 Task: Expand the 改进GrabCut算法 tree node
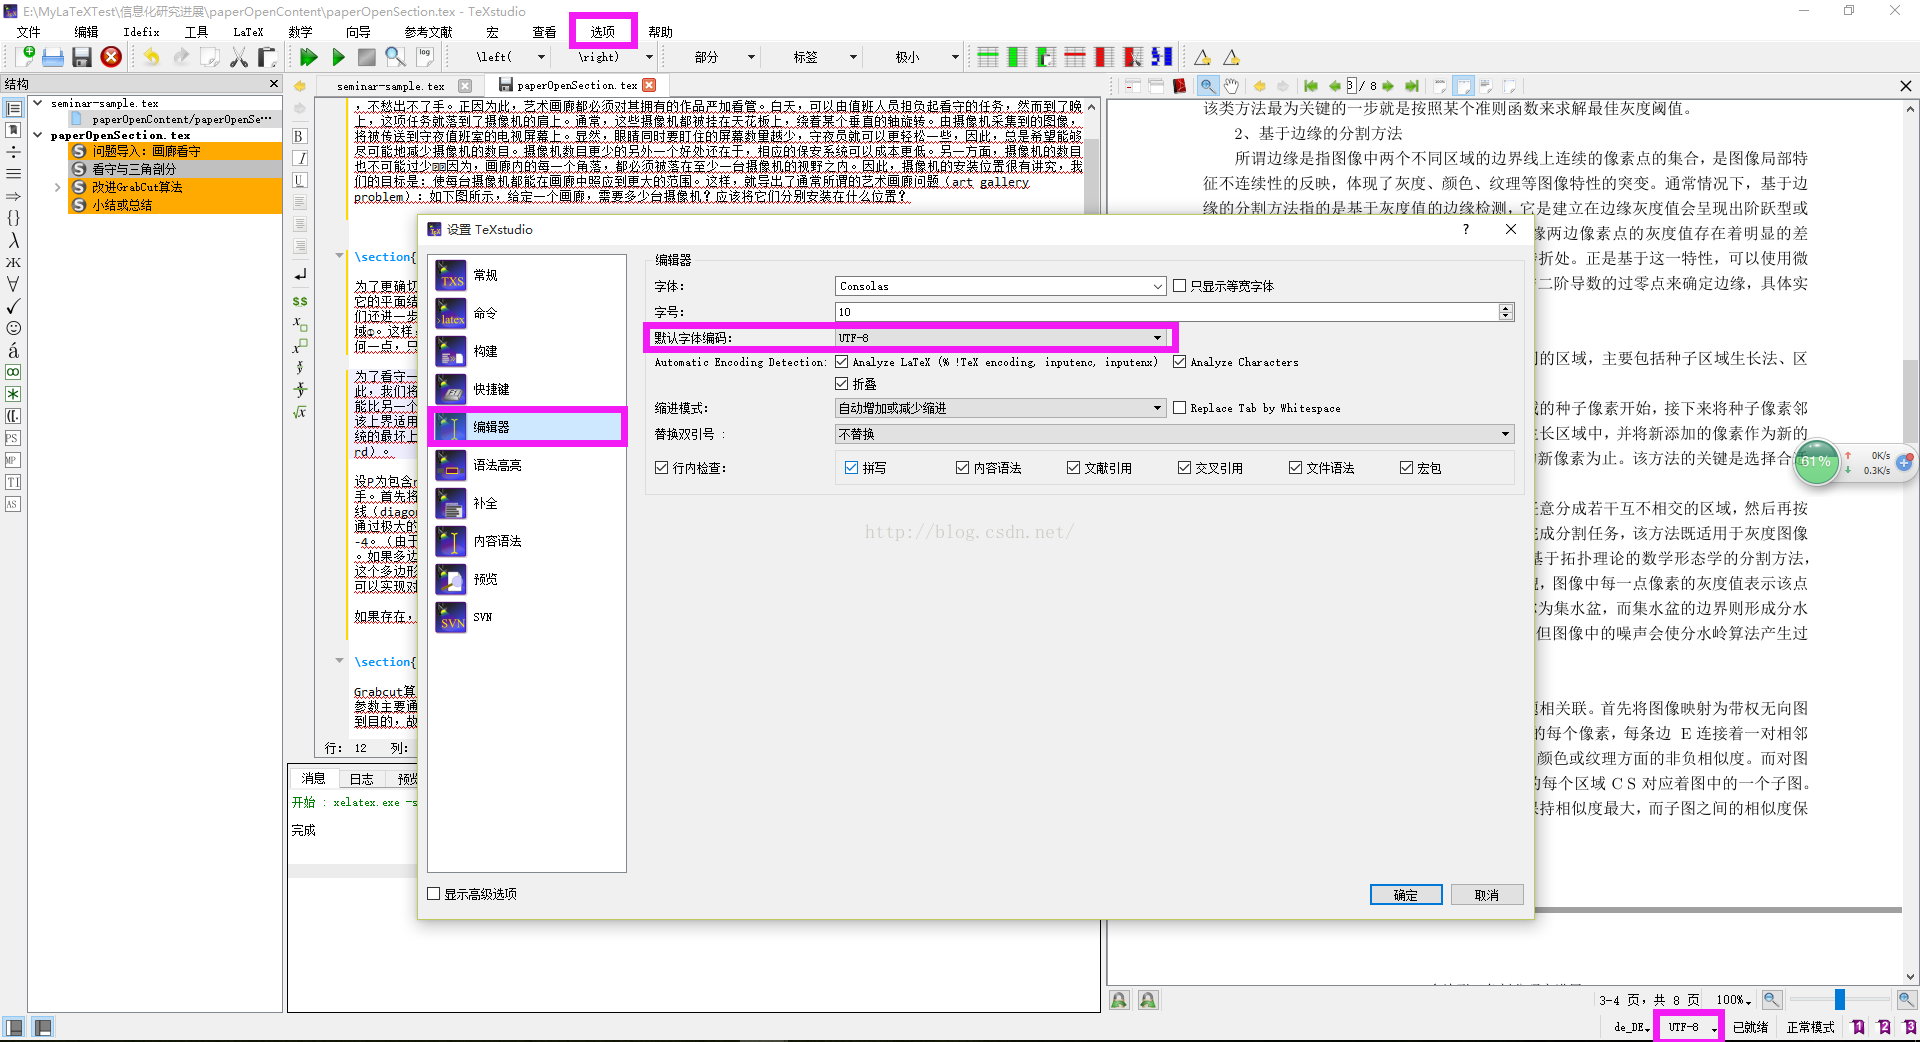57,187
